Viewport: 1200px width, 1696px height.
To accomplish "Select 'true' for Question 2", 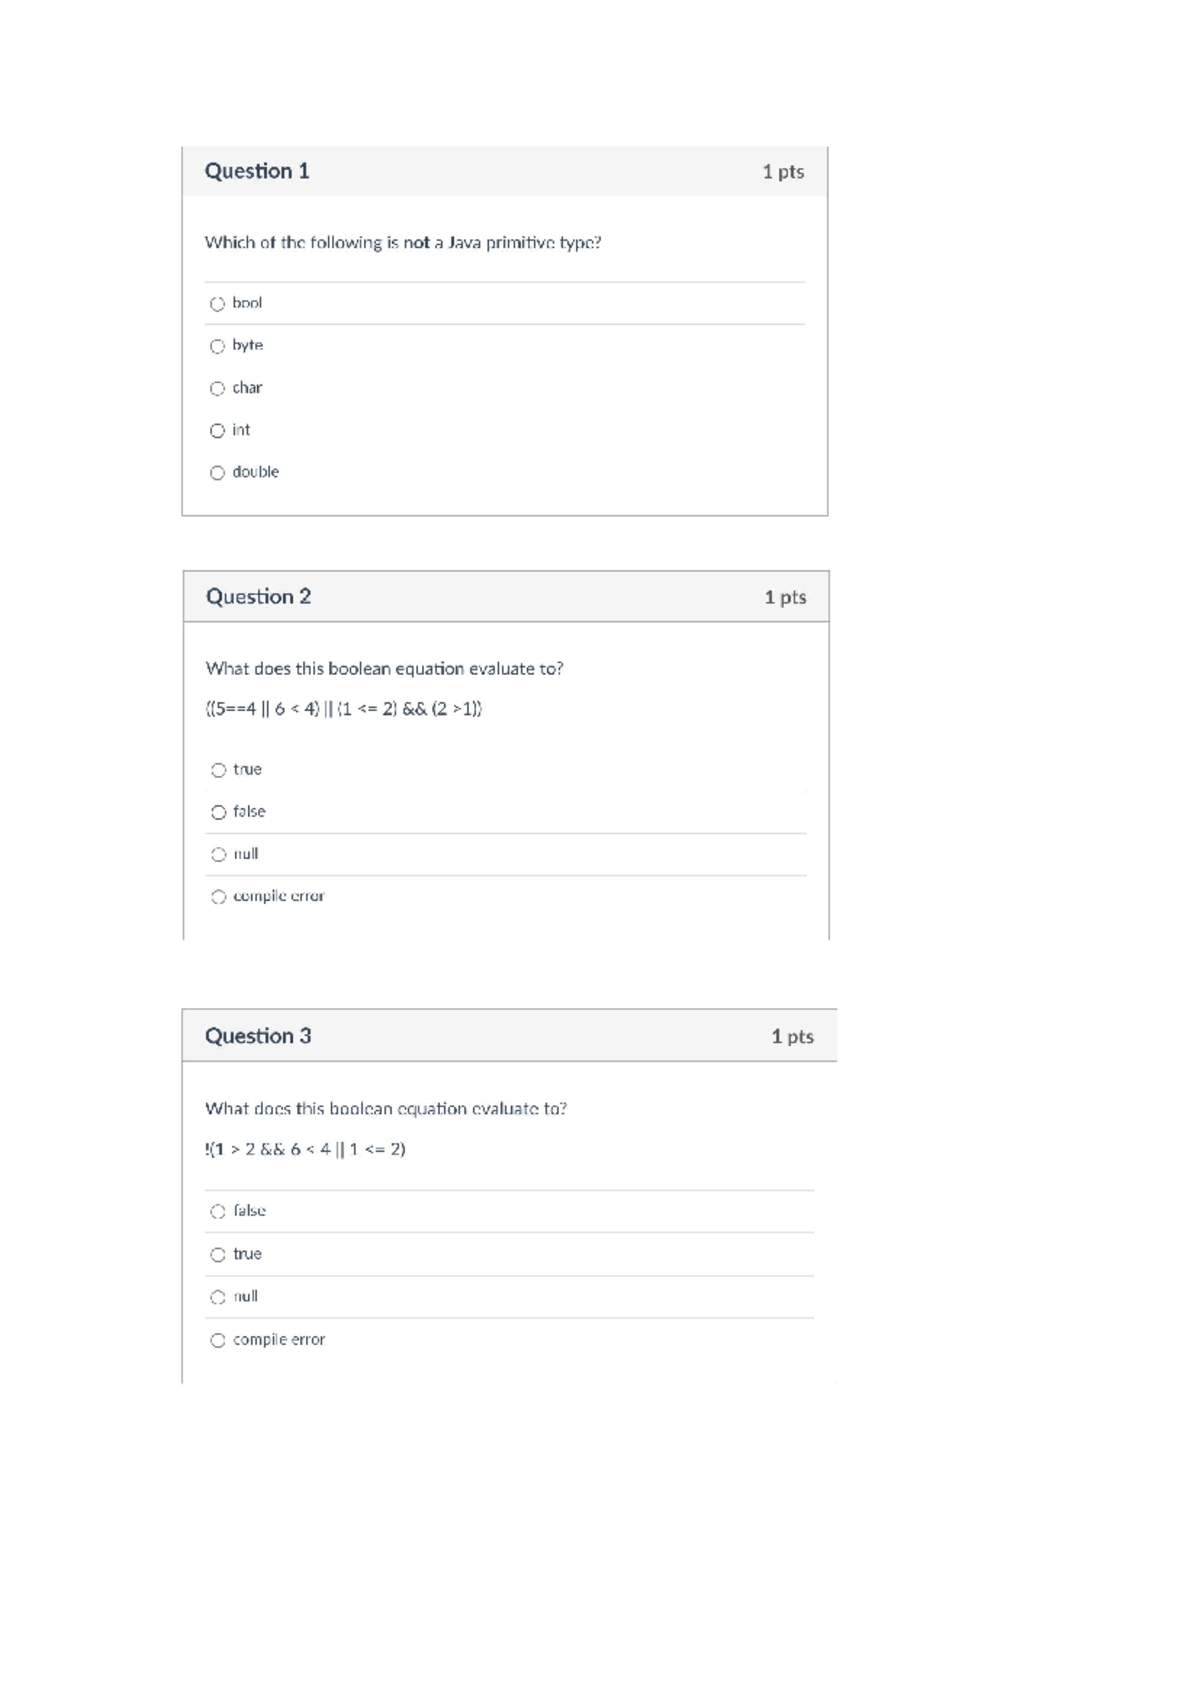I will click(217, 770).
